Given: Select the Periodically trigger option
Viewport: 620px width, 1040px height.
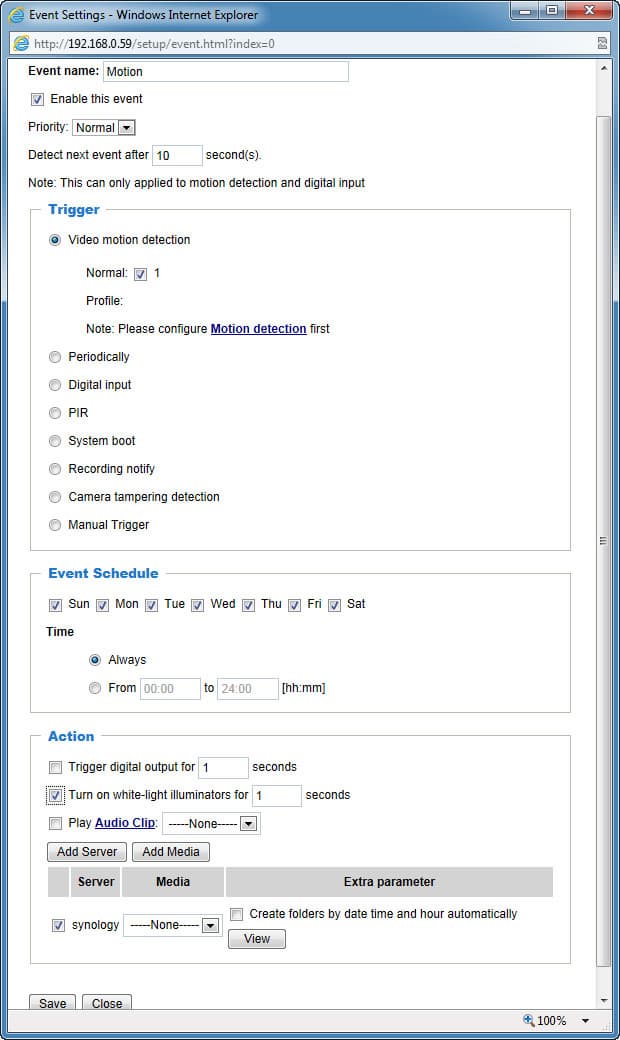Looking at the screenshot, I should [x=55, y=357].
